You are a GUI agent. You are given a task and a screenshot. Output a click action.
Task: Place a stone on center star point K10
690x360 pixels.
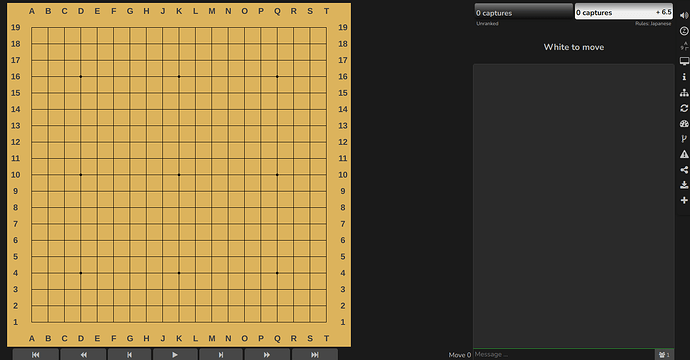tap(179, 175)
